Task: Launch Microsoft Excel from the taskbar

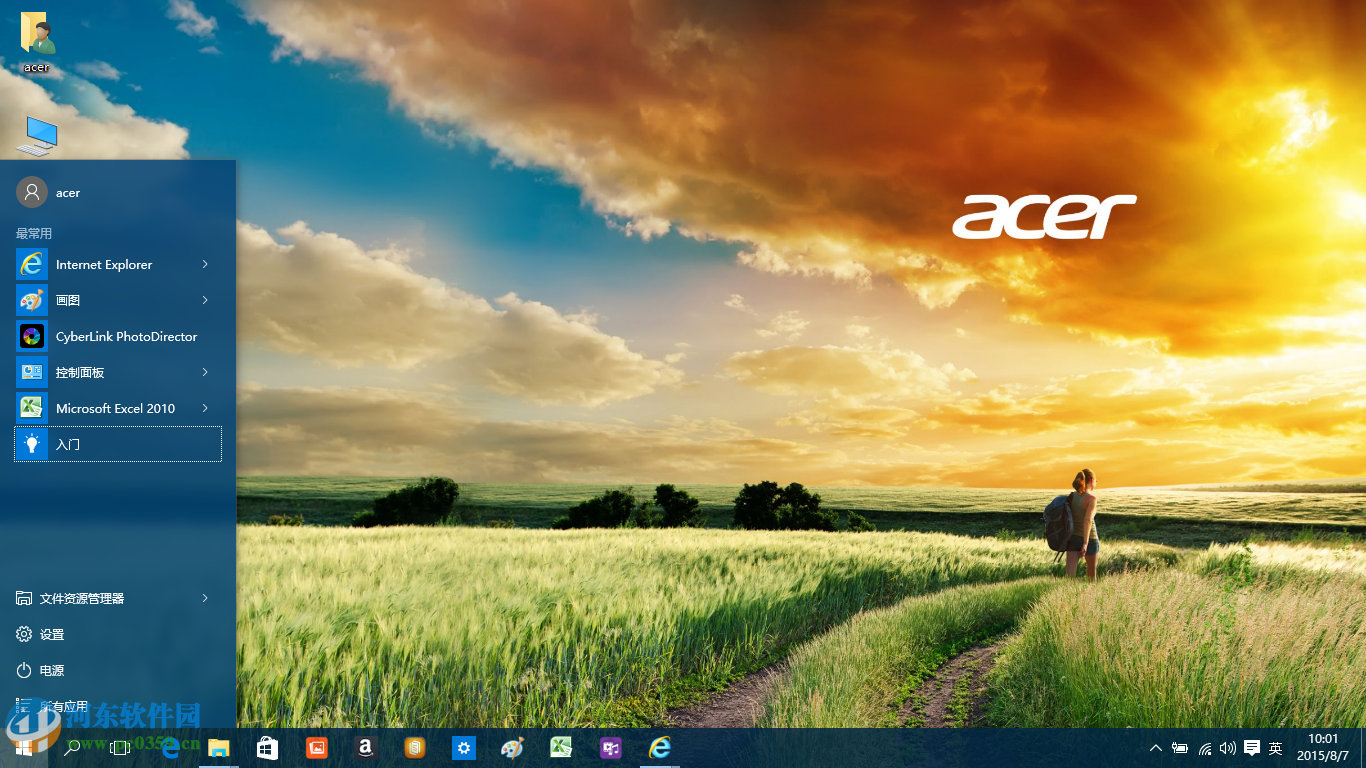Action: (x=561, y=747)
